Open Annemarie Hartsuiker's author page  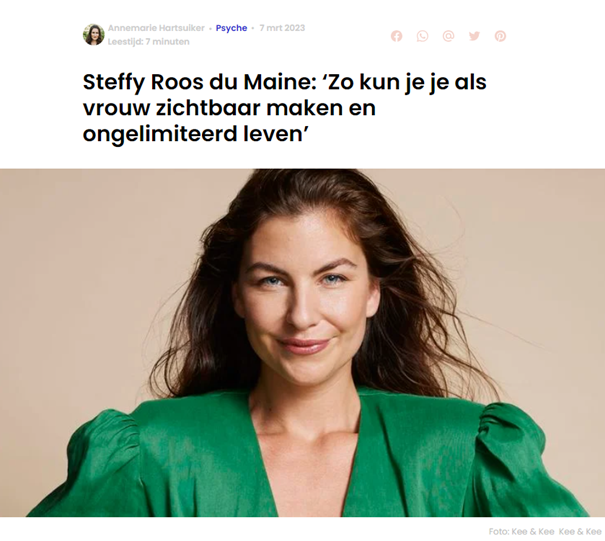(x=156, y=28)
